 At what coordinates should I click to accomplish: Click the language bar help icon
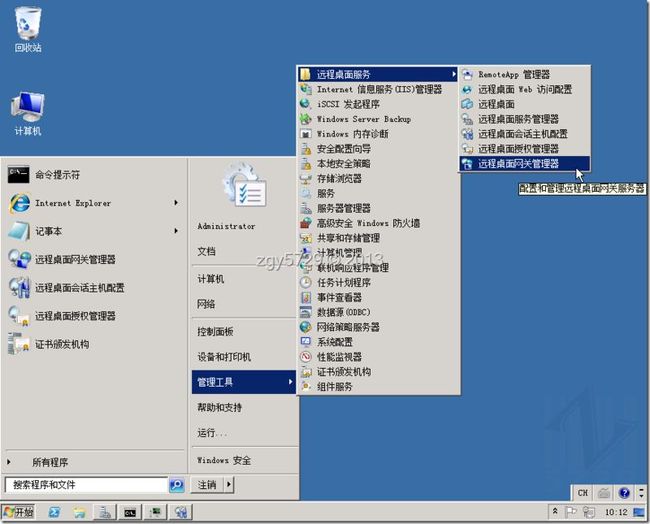click(x=624, y=493)
